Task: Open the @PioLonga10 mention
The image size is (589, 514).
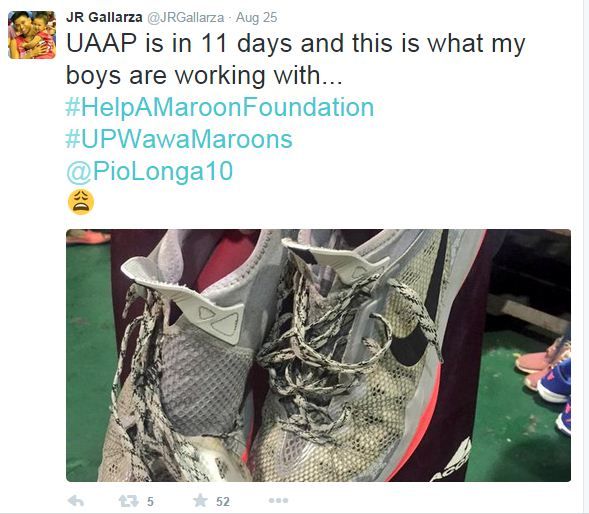Action: 150,172
